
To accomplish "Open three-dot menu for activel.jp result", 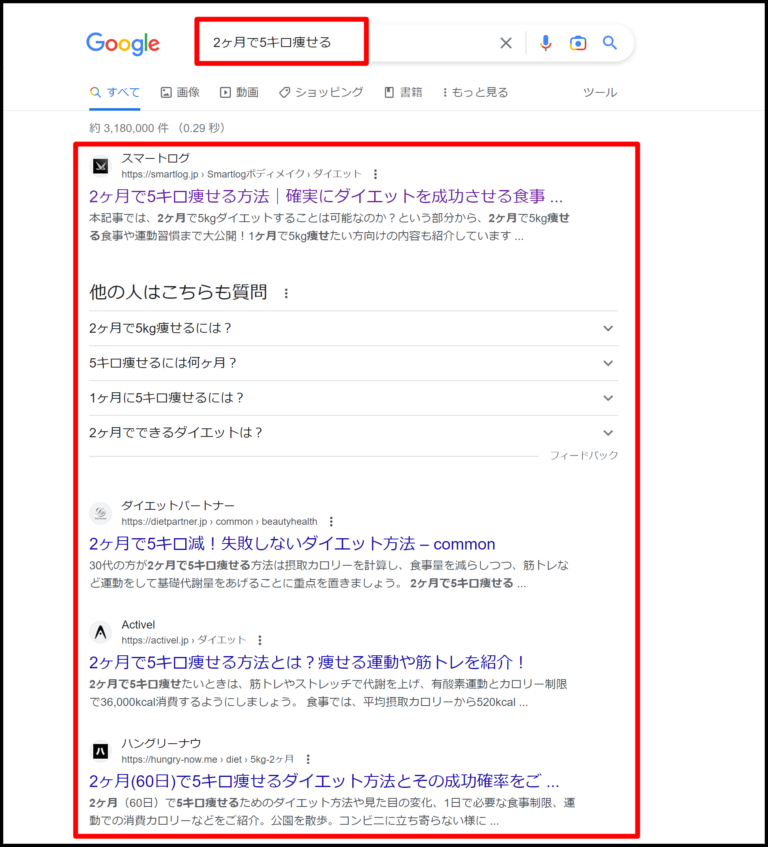I will click(x=260, y=640).
